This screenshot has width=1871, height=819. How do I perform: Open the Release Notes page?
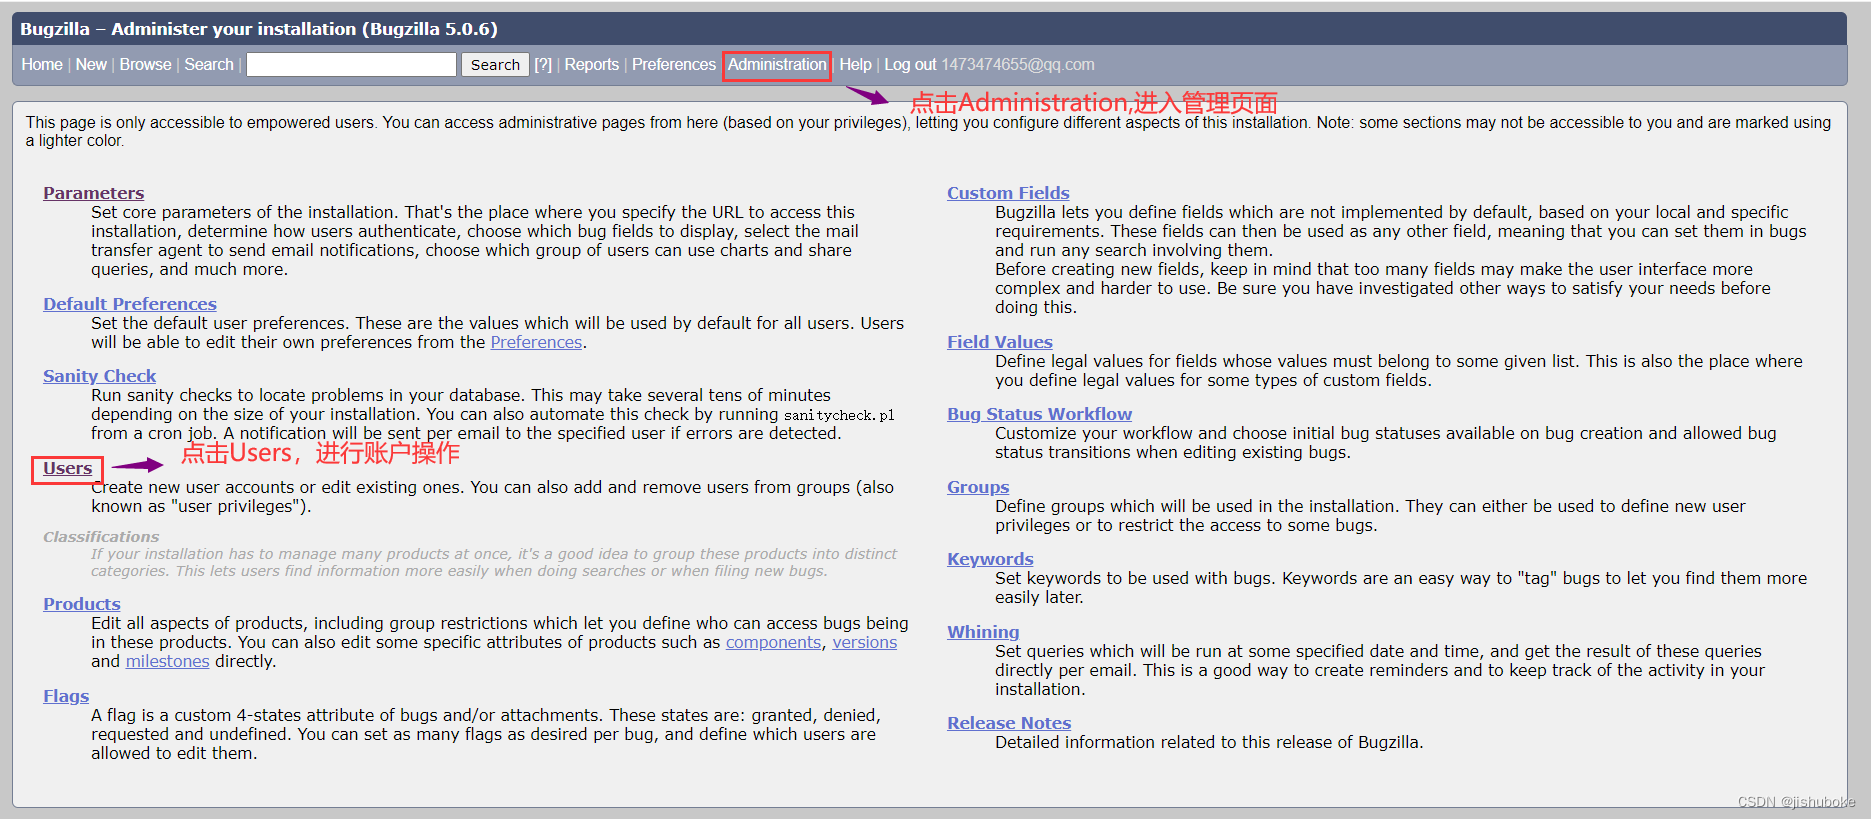tap(1009, 723)
